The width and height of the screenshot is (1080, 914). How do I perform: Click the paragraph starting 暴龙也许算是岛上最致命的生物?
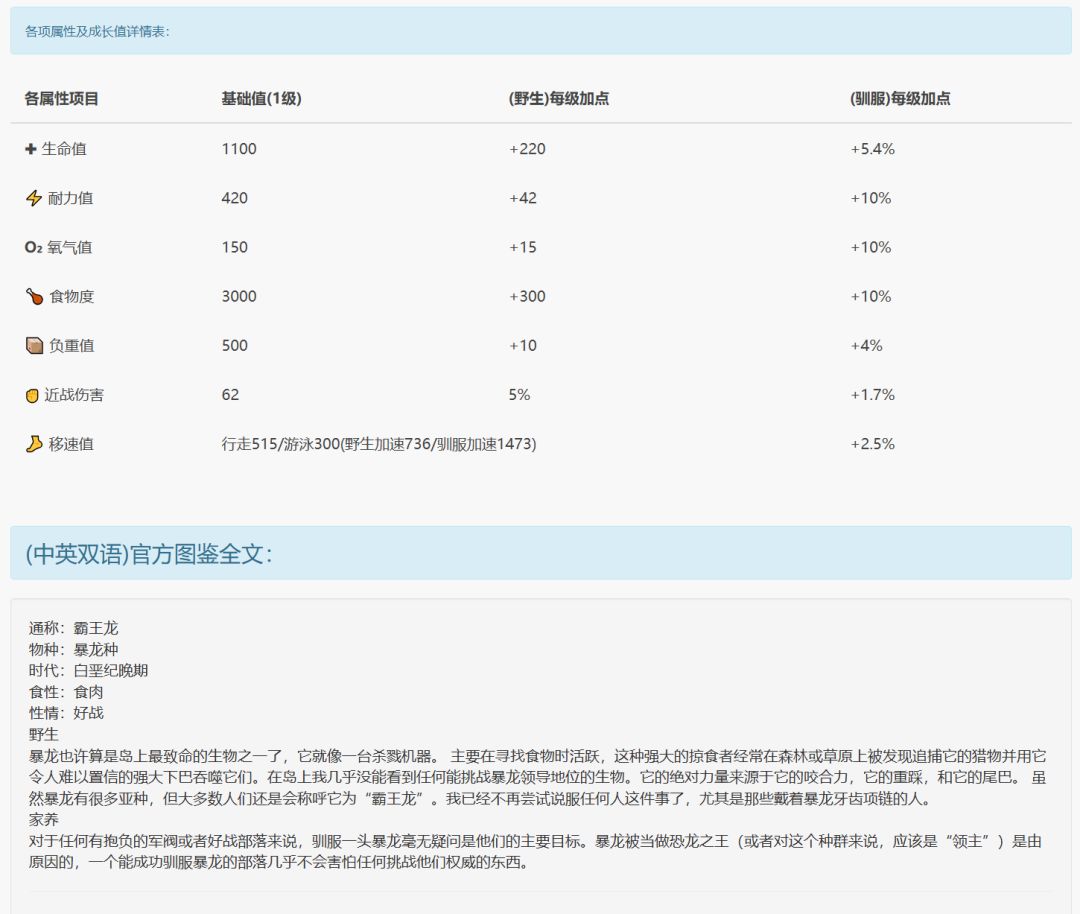(537, 778)
